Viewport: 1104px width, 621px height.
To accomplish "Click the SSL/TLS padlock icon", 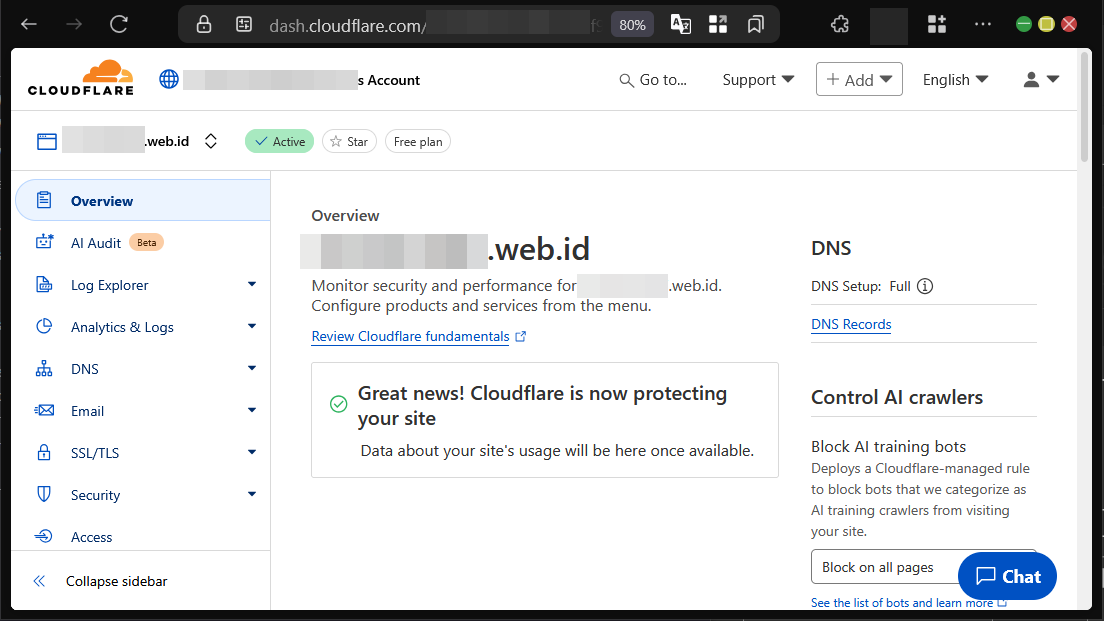I will click(44, 452).
